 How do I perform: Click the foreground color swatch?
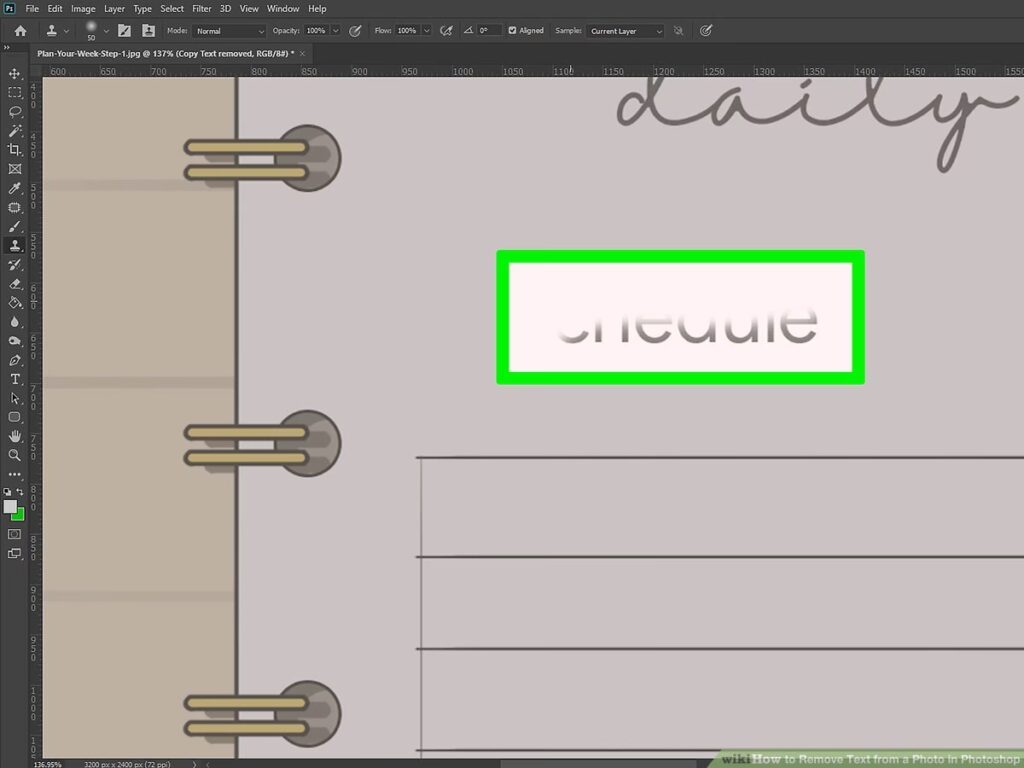click(x=10, y=507)
